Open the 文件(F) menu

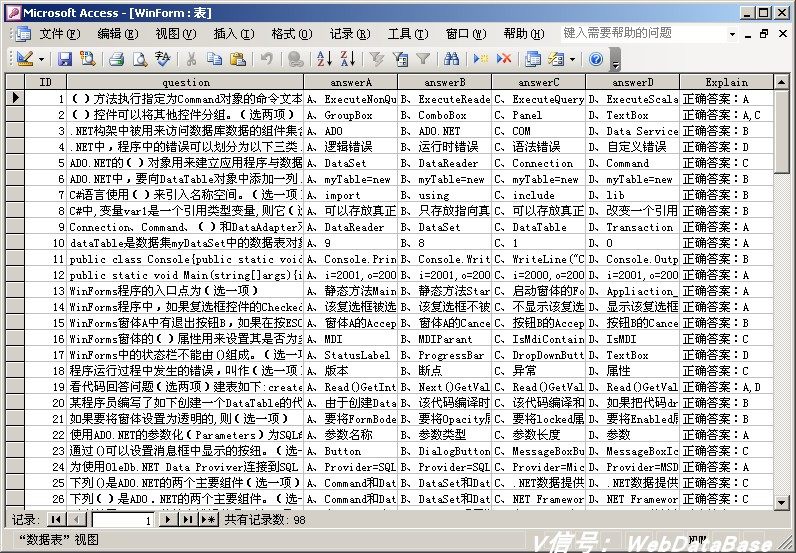tap(60, 34)
